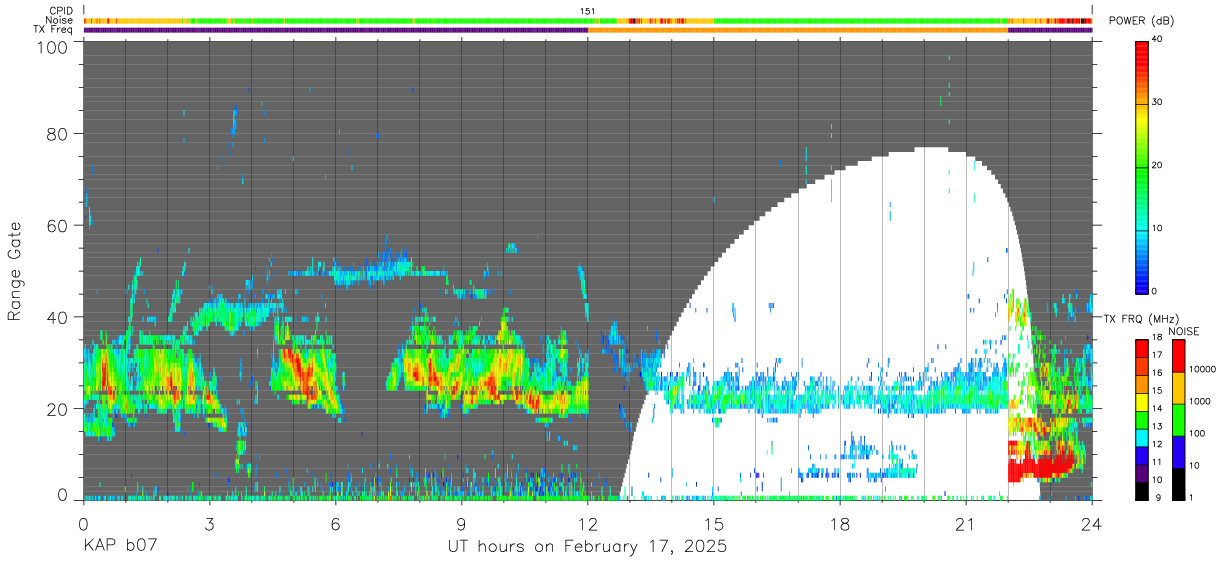This screenshot has height=567, width=1228.
Task: Click the KAP b07 radar beam label
Action: point(120,547)
